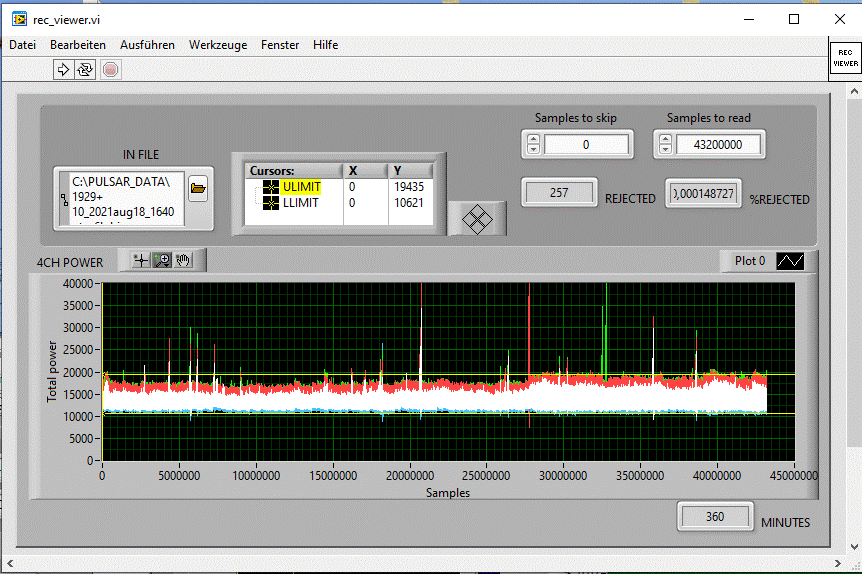Click horizontal scrollbar left arrow
Image resolution: width=862 pixels, height=574 pixels.
[x=9, y=564]
